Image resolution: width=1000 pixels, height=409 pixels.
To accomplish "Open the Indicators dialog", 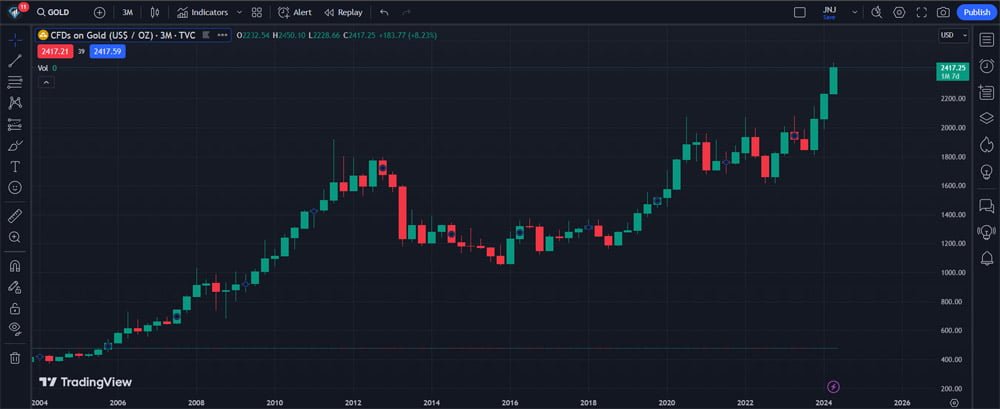I will tap(203, 12).
